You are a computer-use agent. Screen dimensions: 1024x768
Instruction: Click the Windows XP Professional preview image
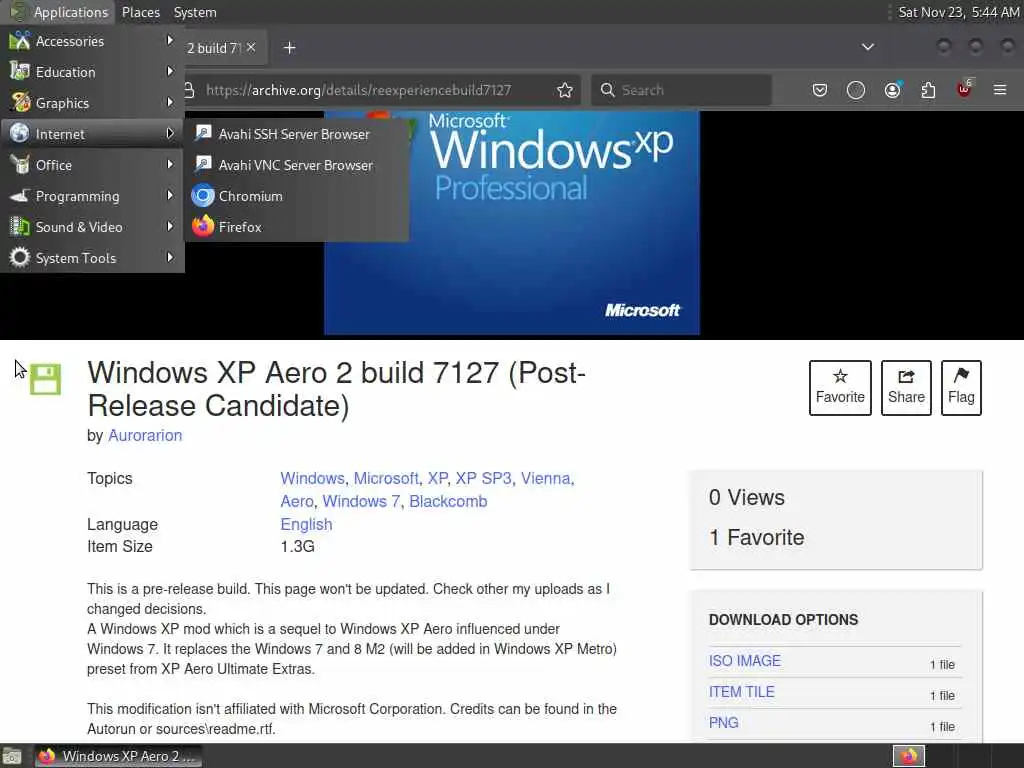coord(512,223)
